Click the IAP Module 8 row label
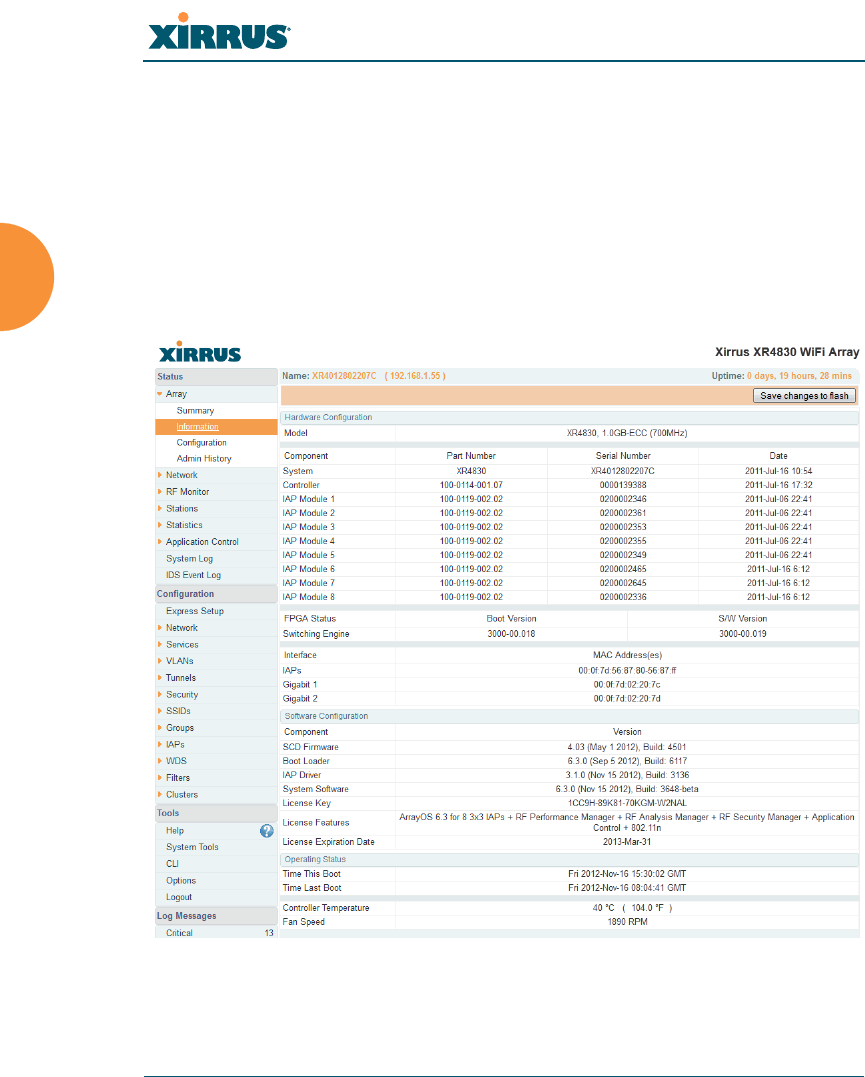865x1077 pixels. [x=308, y=598]
